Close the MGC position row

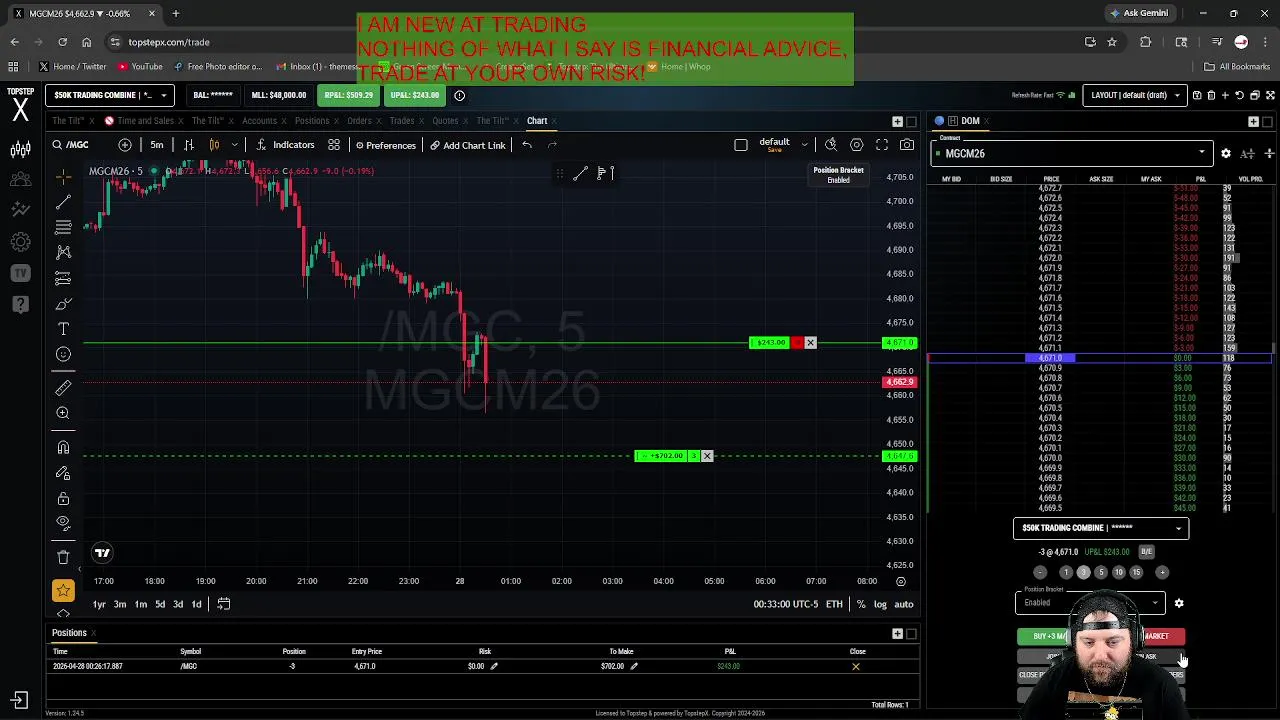coord(856,666)
